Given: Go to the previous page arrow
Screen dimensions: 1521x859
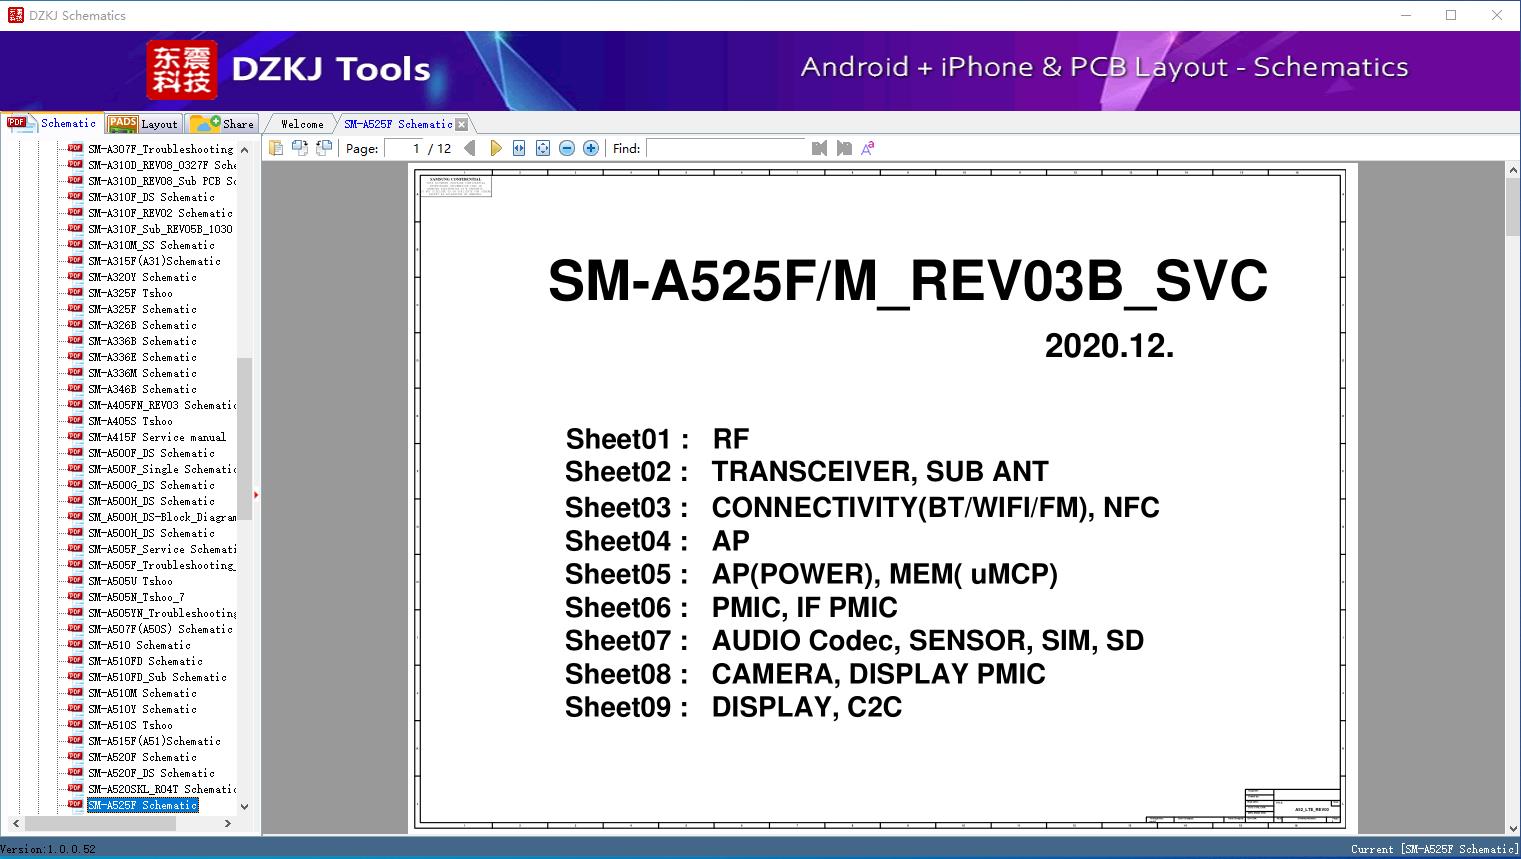Looking at the screenshot, I should 471,148.
